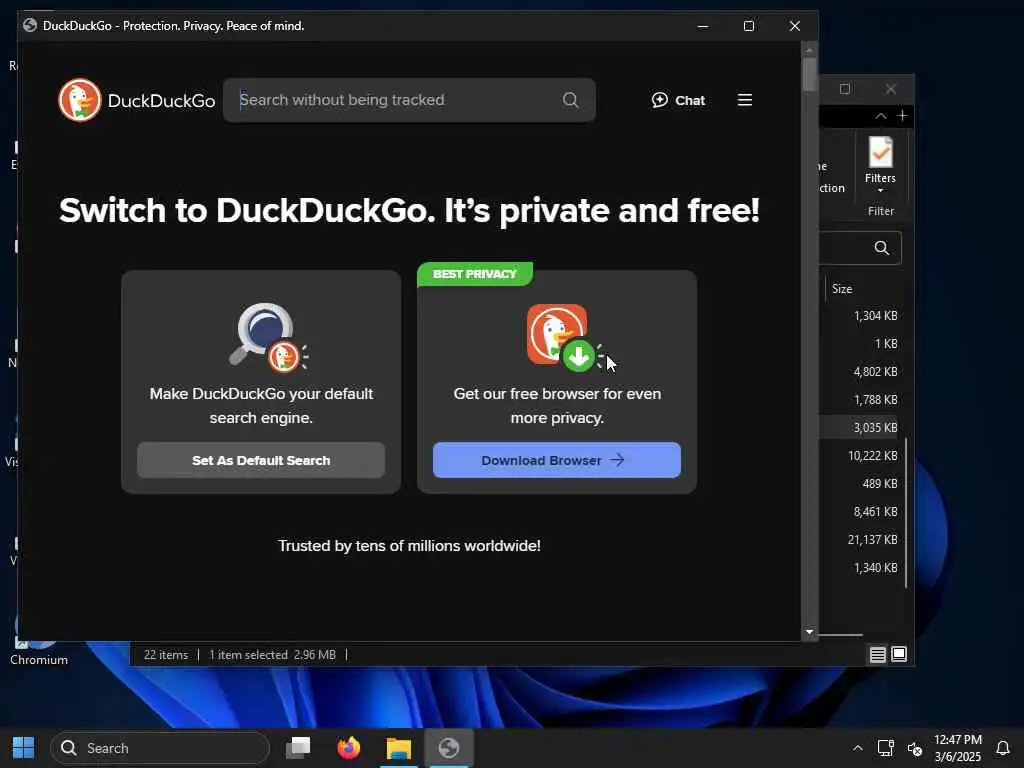This screenshot has width=1024, height=768.
Task: Click the Size column header in File Explorer
Action: pyautogui.click(x=842, y=289)
